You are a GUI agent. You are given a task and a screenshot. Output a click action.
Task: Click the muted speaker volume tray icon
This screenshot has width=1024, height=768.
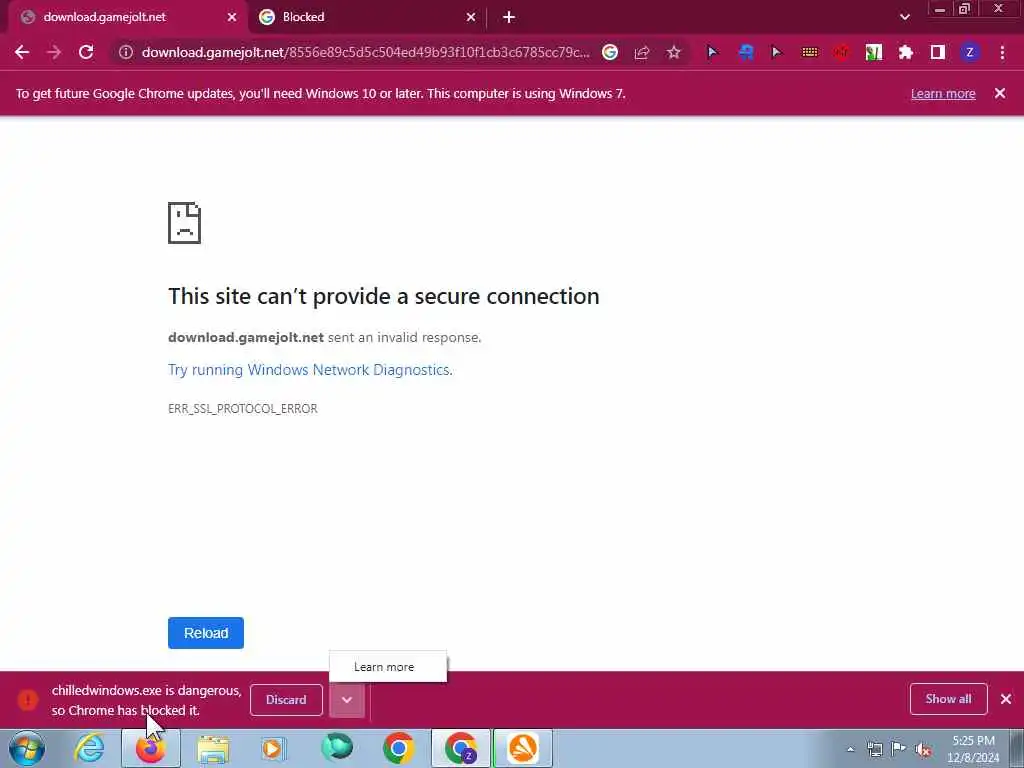tap(923, 749)
